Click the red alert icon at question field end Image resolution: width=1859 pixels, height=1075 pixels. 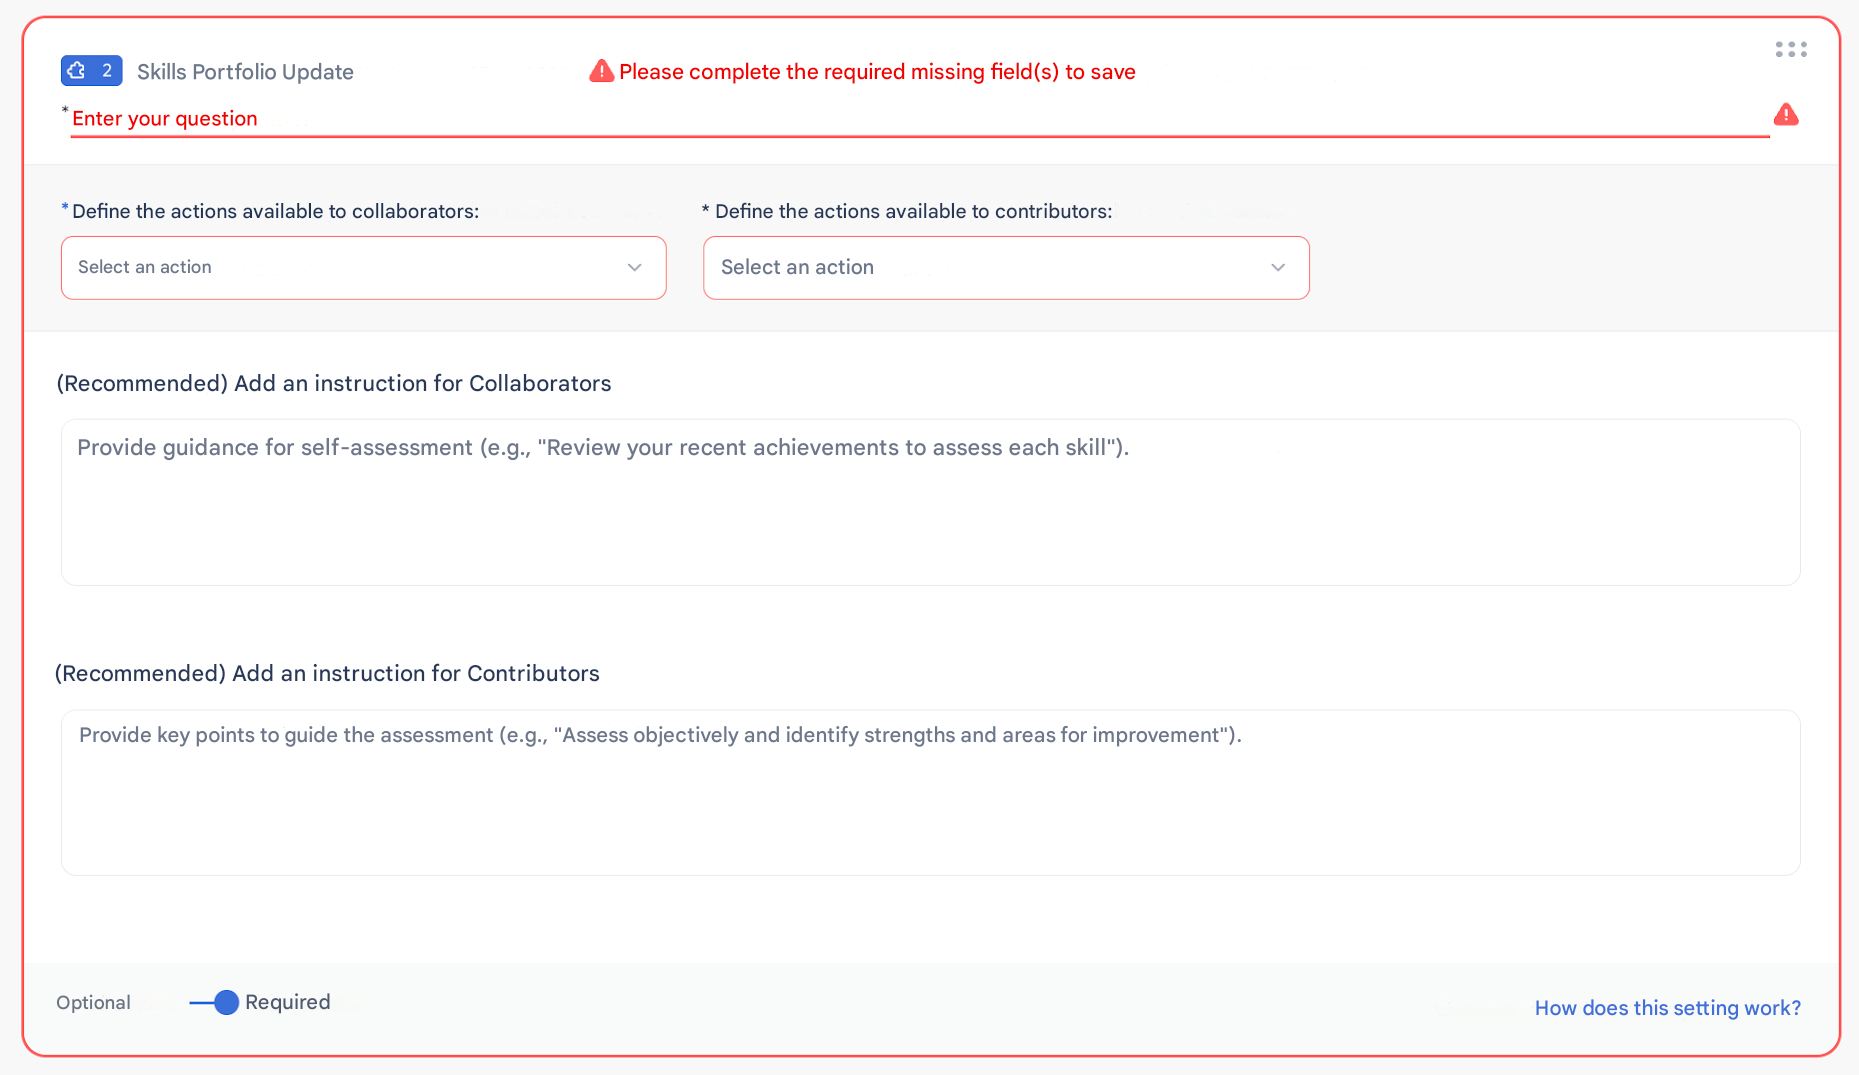click(x=1785, y=115)
